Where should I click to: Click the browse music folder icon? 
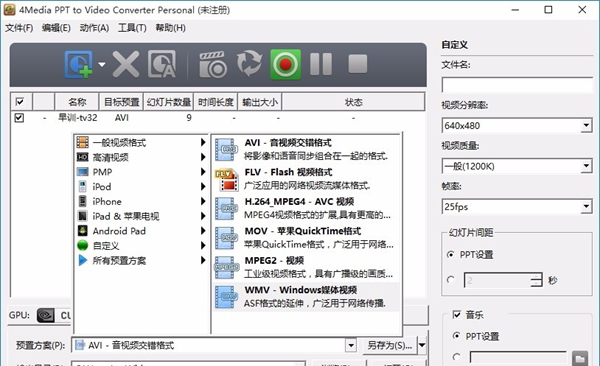pos(580,358)
